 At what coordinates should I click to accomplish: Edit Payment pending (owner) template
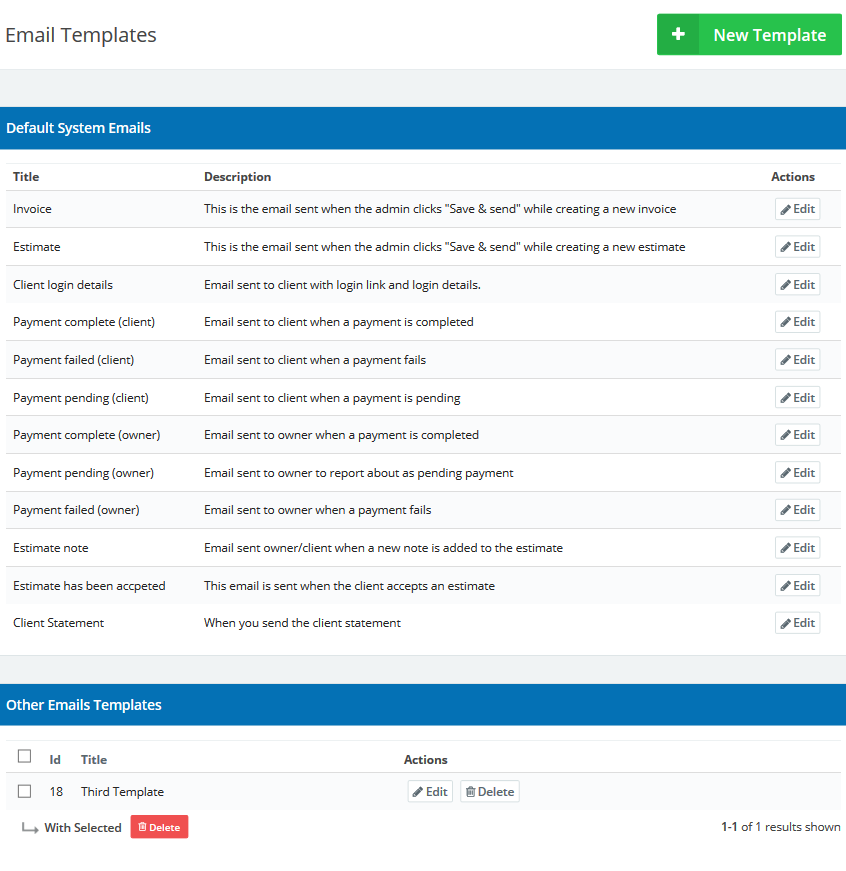click(x=797, y=473)
